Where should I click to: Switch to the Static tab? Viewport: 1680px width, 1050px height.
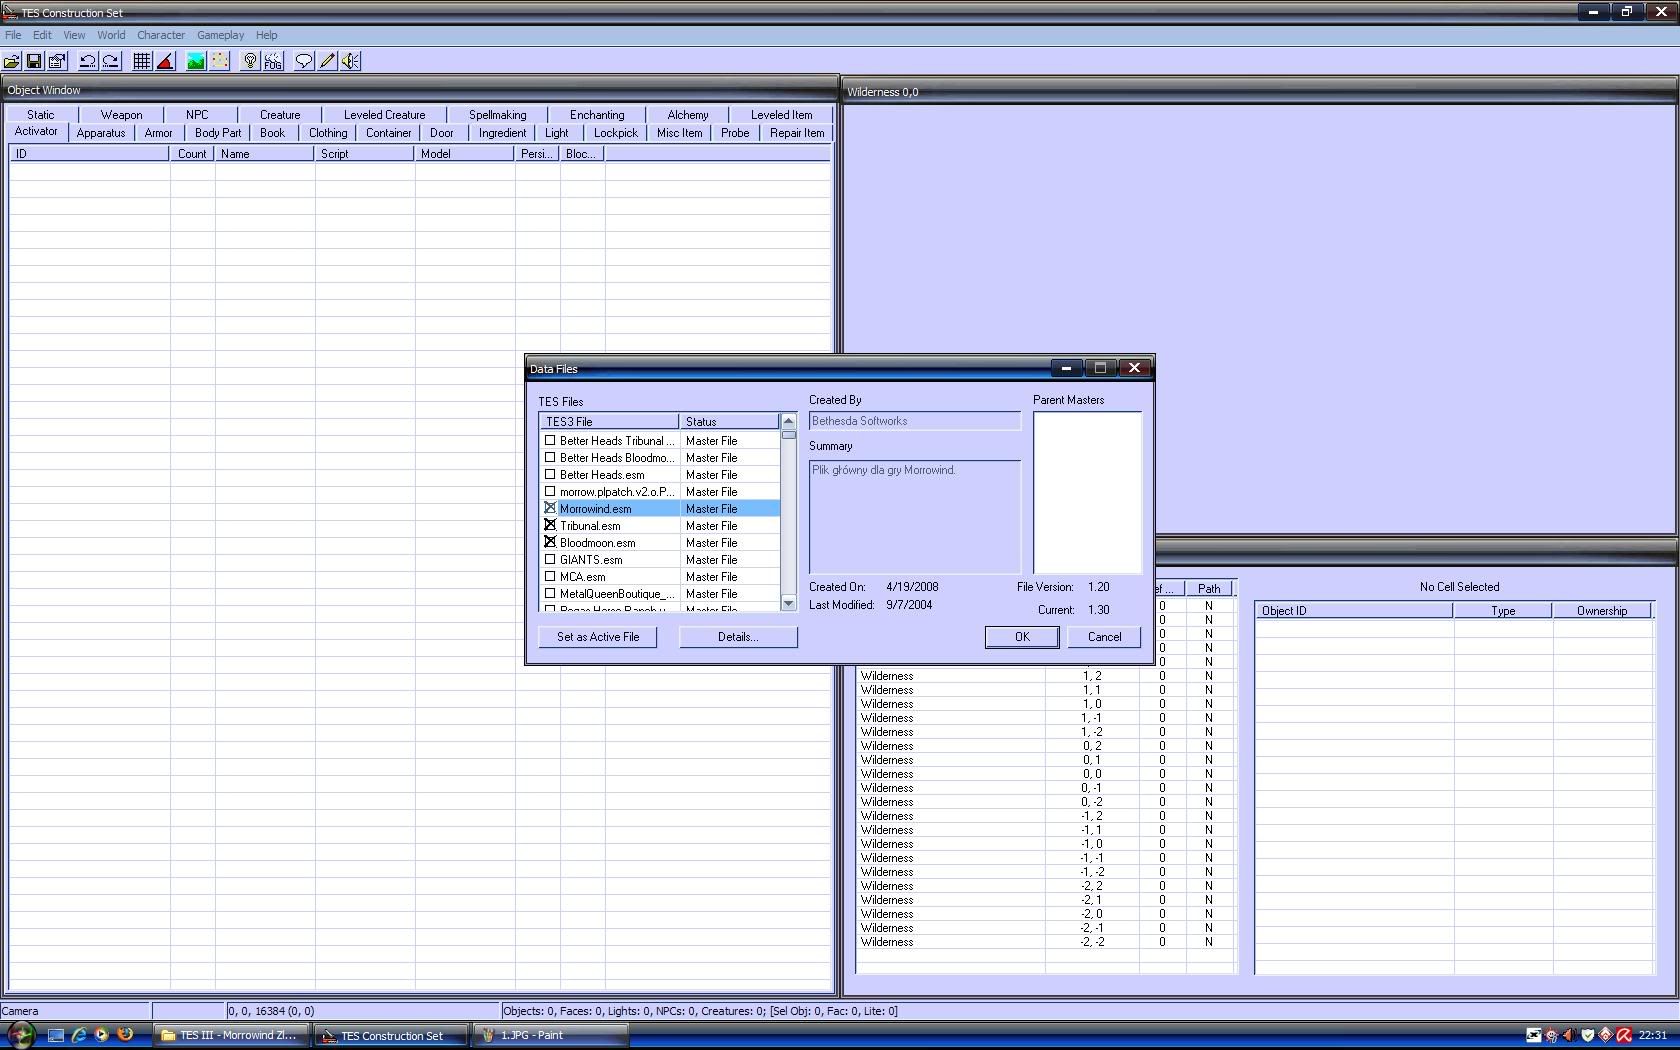pyautogui.click(x=41, y=115)
